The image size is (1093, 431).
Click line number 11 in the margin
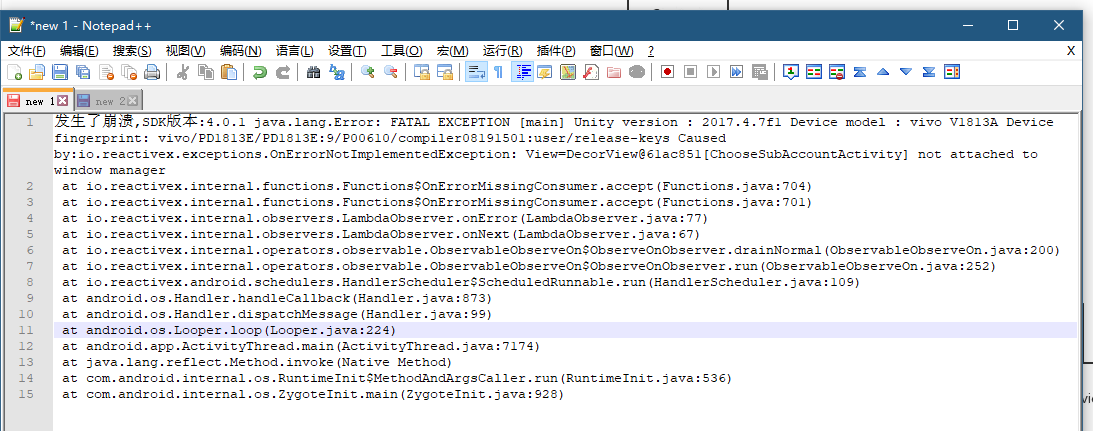click(x=26, y=330)
